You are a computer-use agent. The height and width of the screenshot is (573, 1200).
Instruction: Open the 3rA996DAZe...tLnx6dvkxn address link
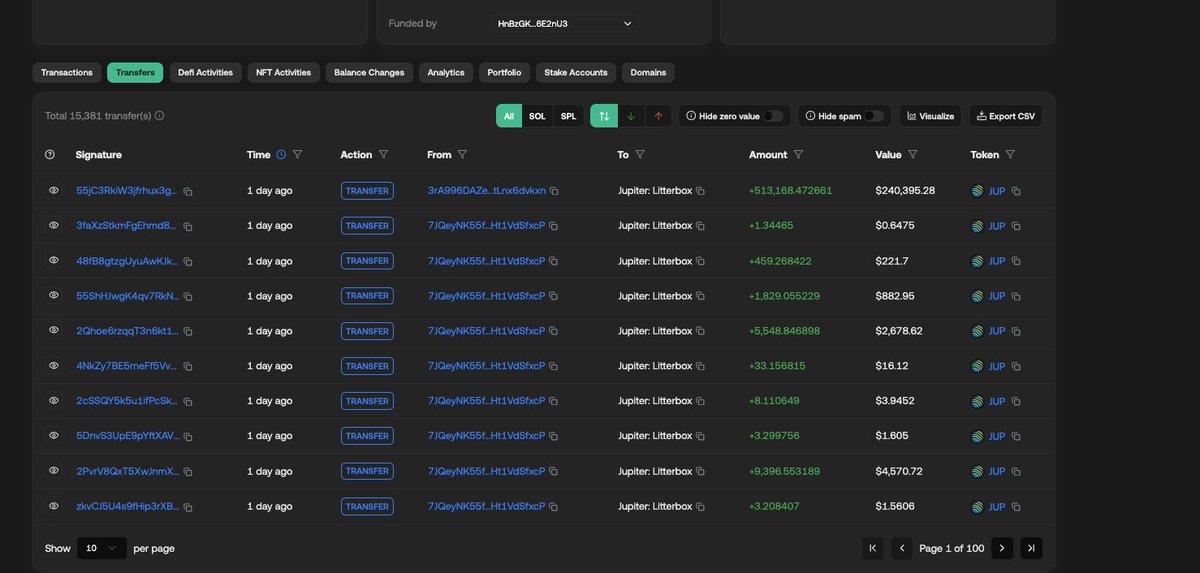487,190
